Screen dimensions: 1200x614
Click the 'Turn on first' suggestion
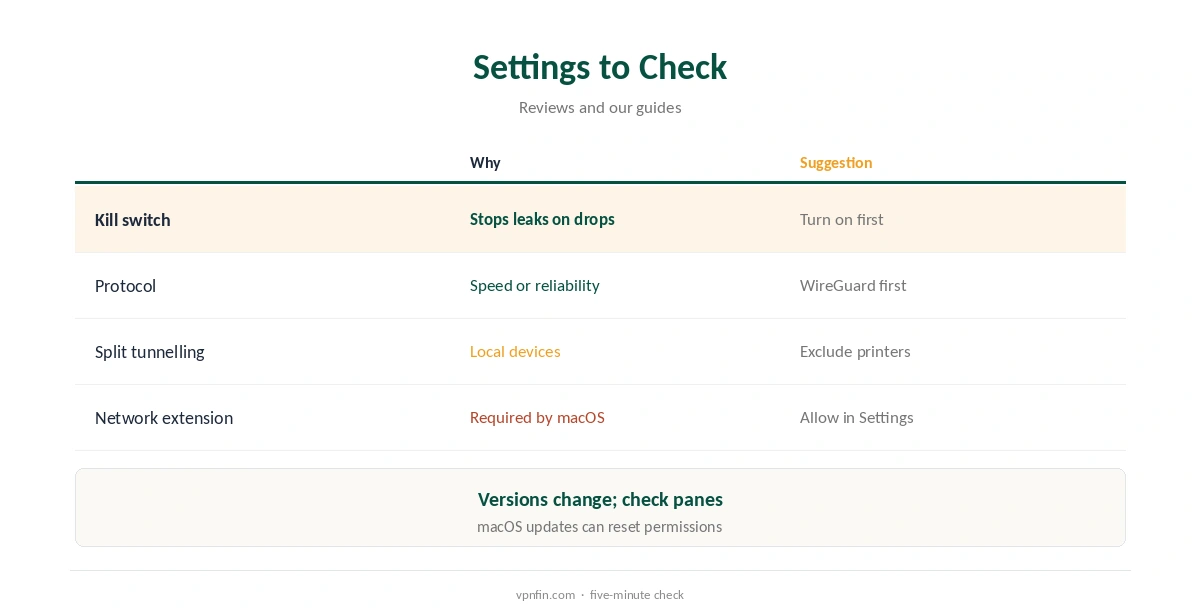(x=841, y=219)
